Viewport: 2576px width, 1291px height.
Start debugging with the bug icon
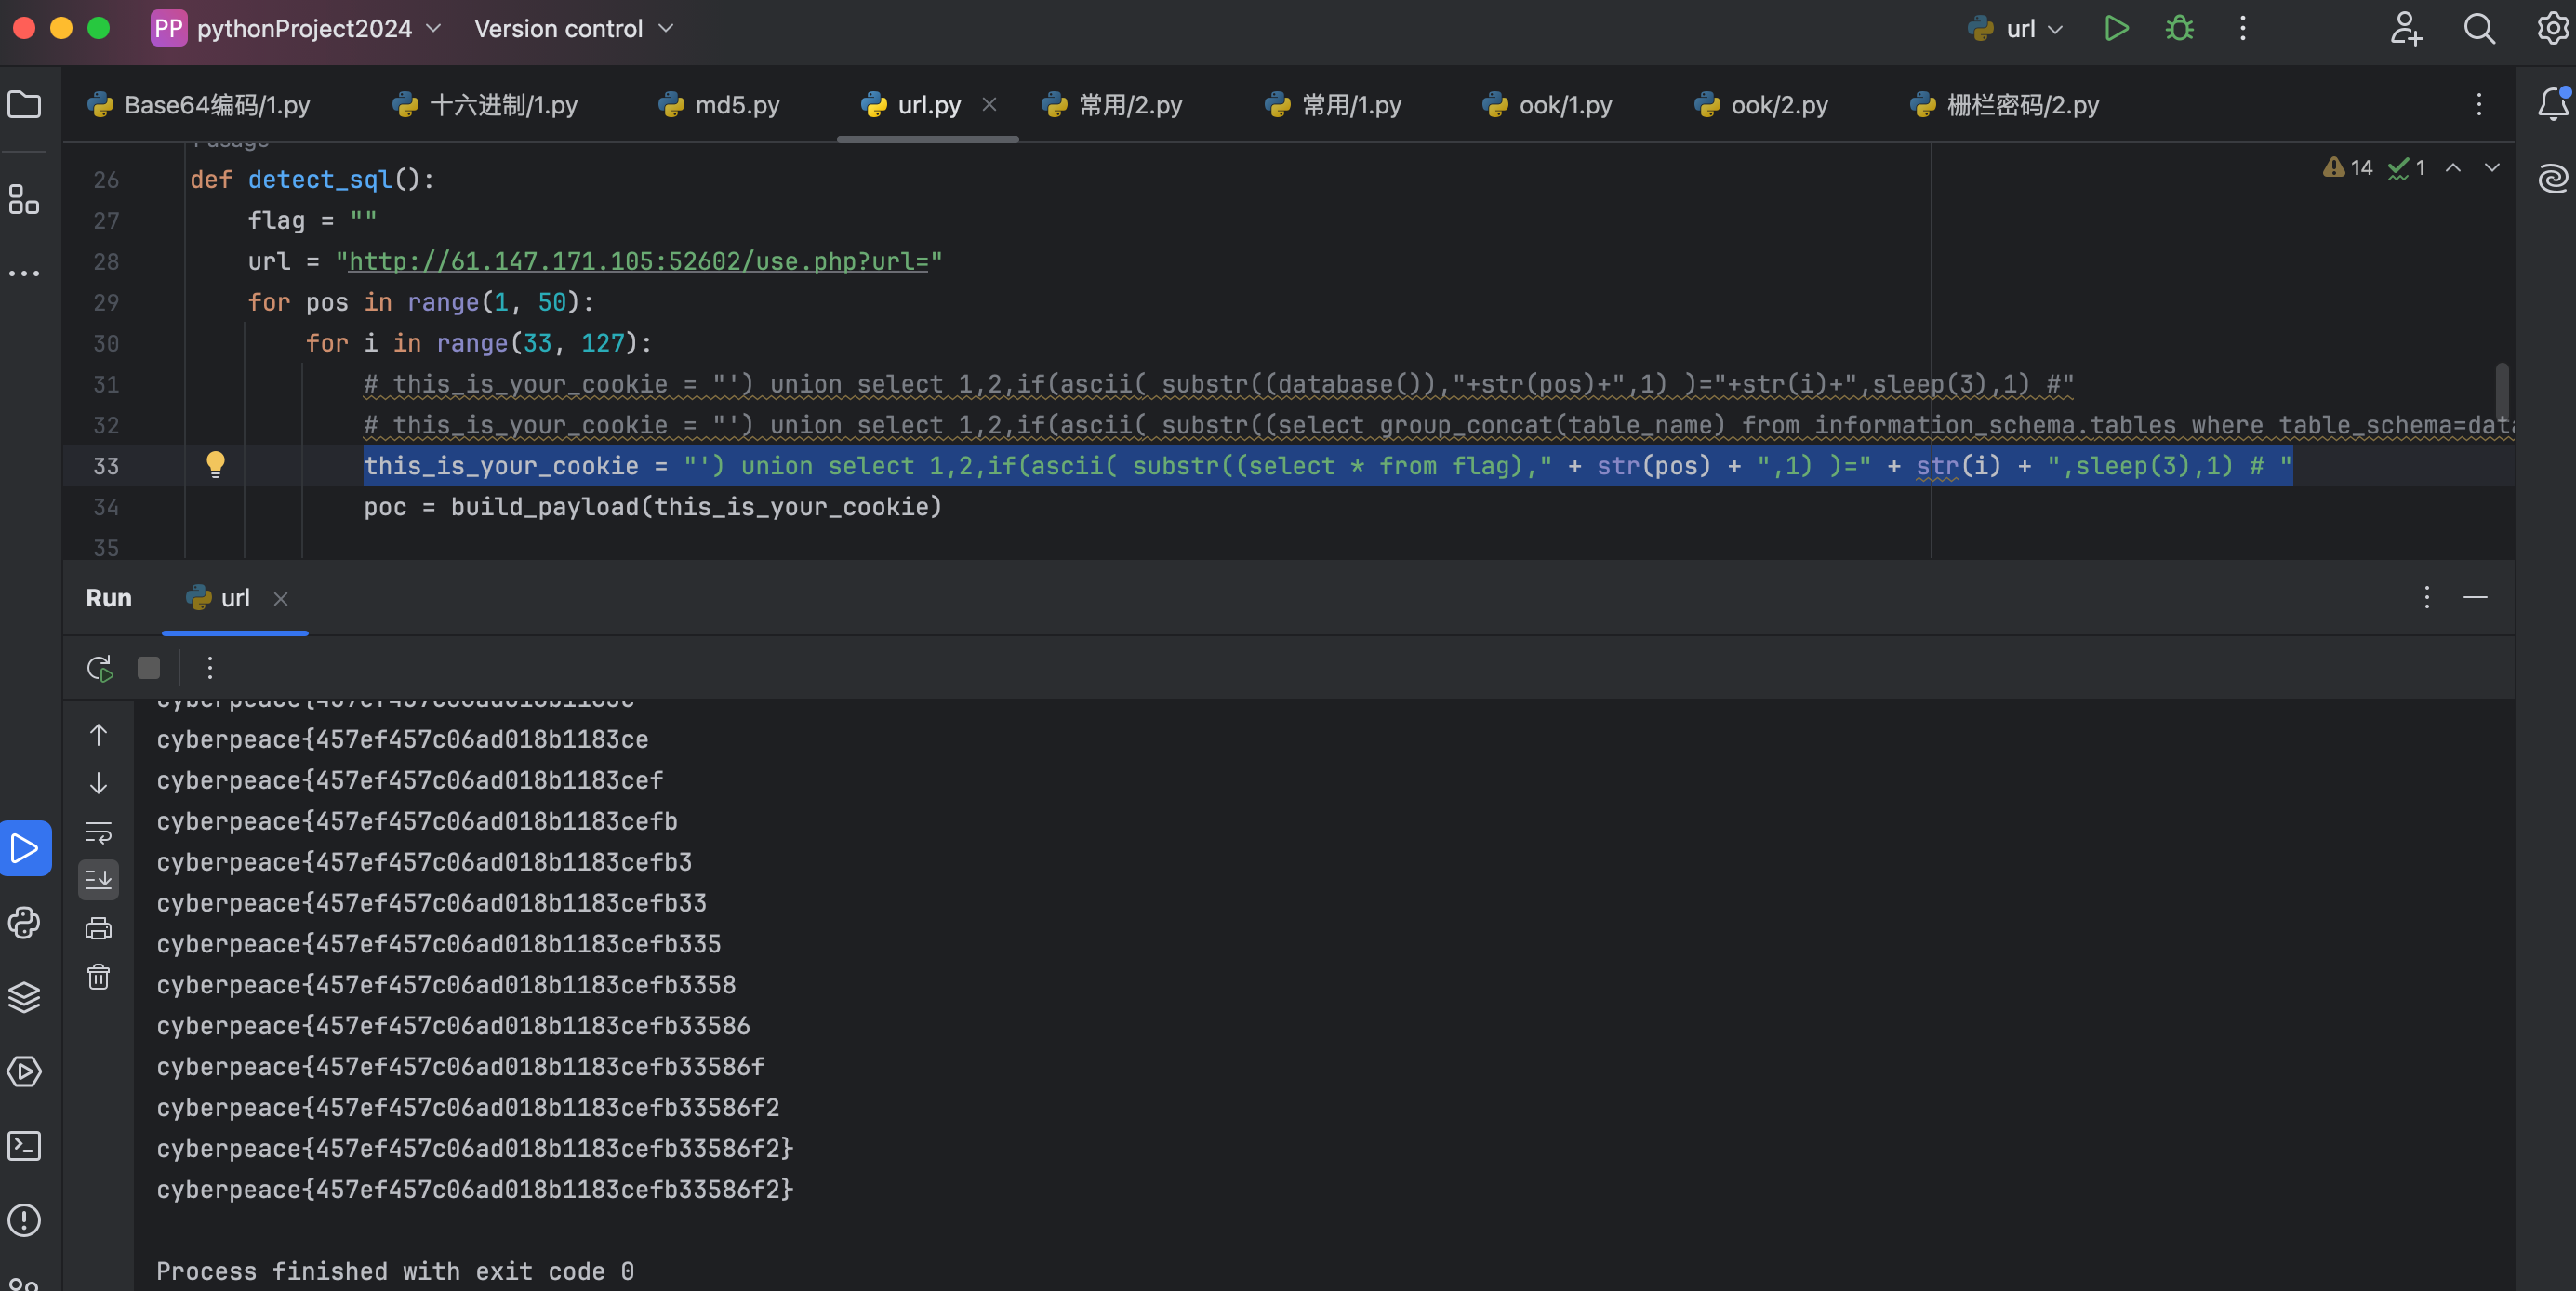(x=2179, y=29)
